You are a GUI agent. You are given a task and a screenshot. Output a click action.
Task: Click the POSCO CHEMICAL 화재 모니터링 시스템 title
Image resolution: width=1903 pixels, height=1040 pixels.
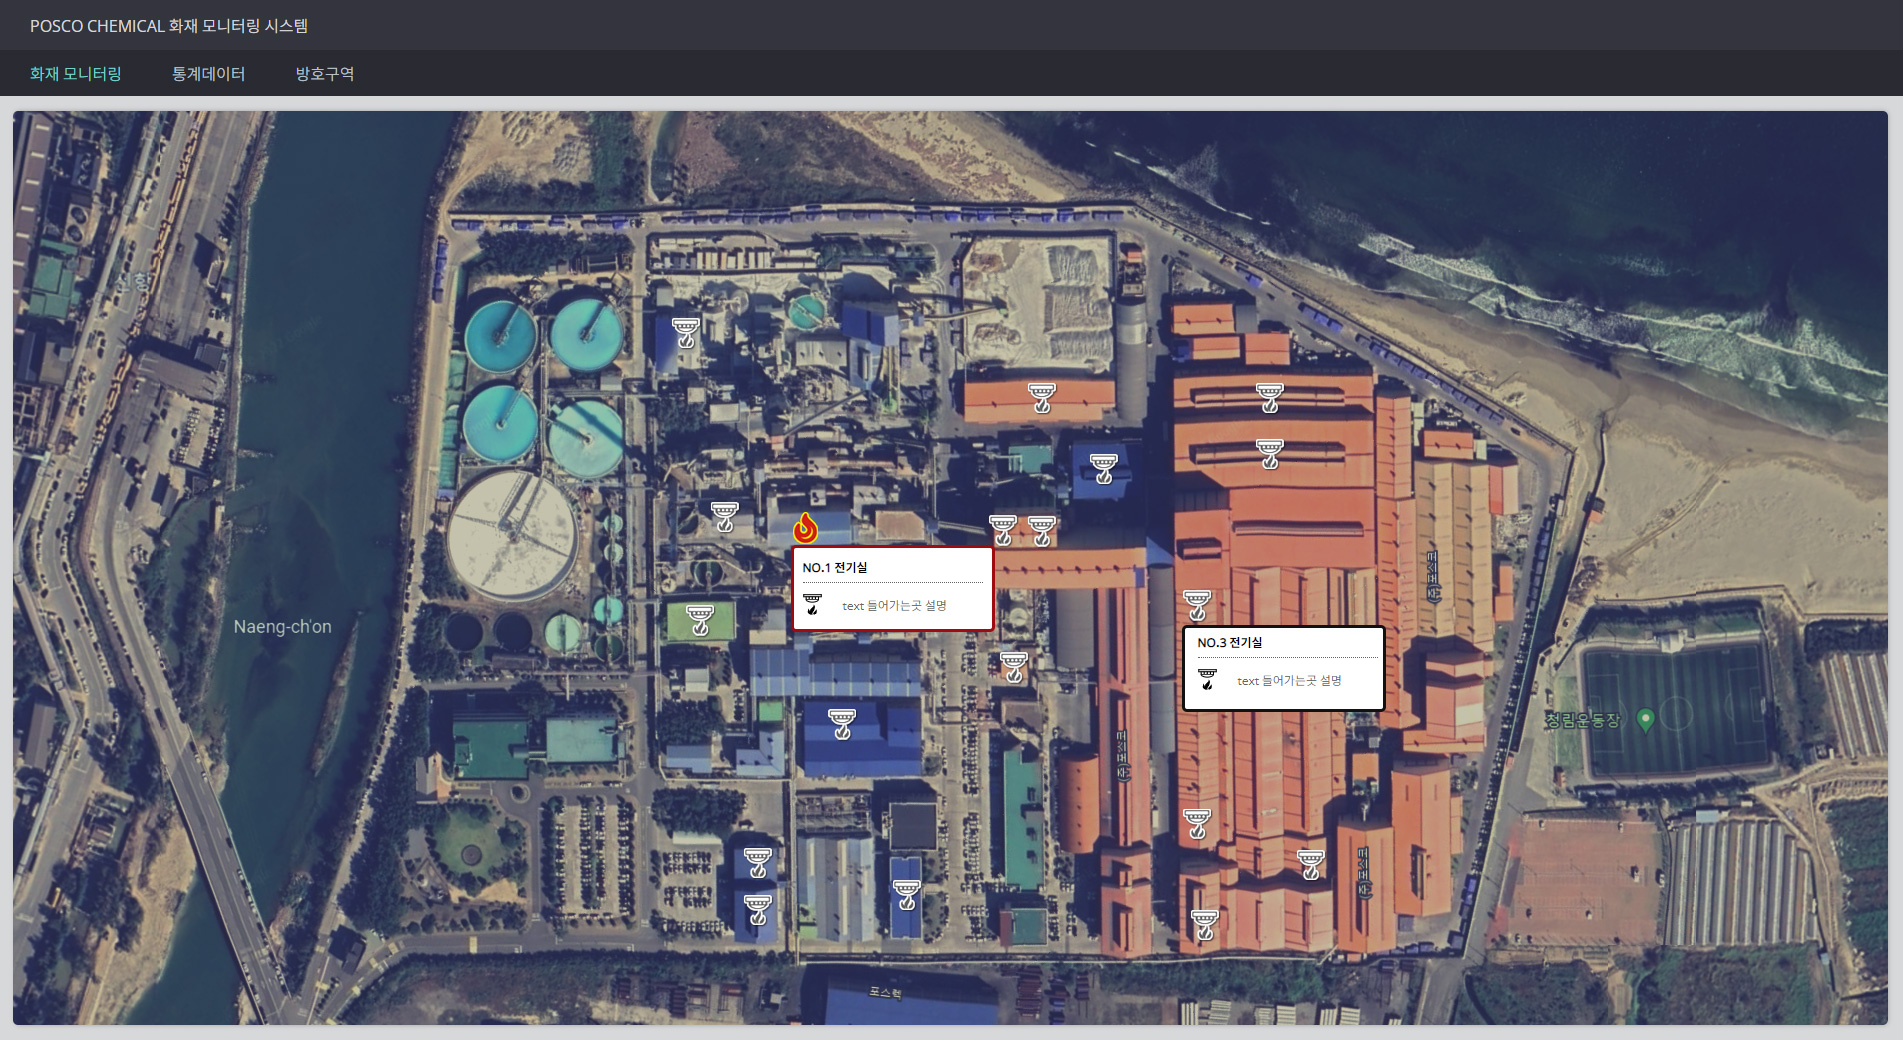click(169, 26)
